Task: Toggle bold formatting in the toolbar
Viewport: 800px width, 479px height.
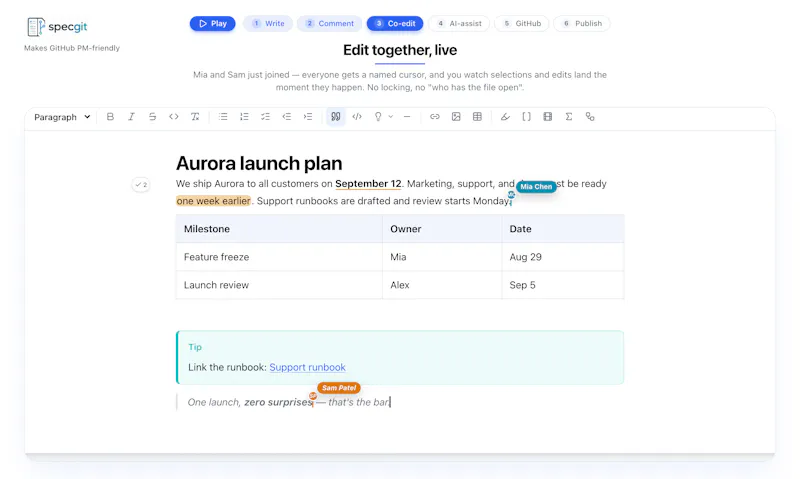Action: pyautogui.click(x=110, y=117)
